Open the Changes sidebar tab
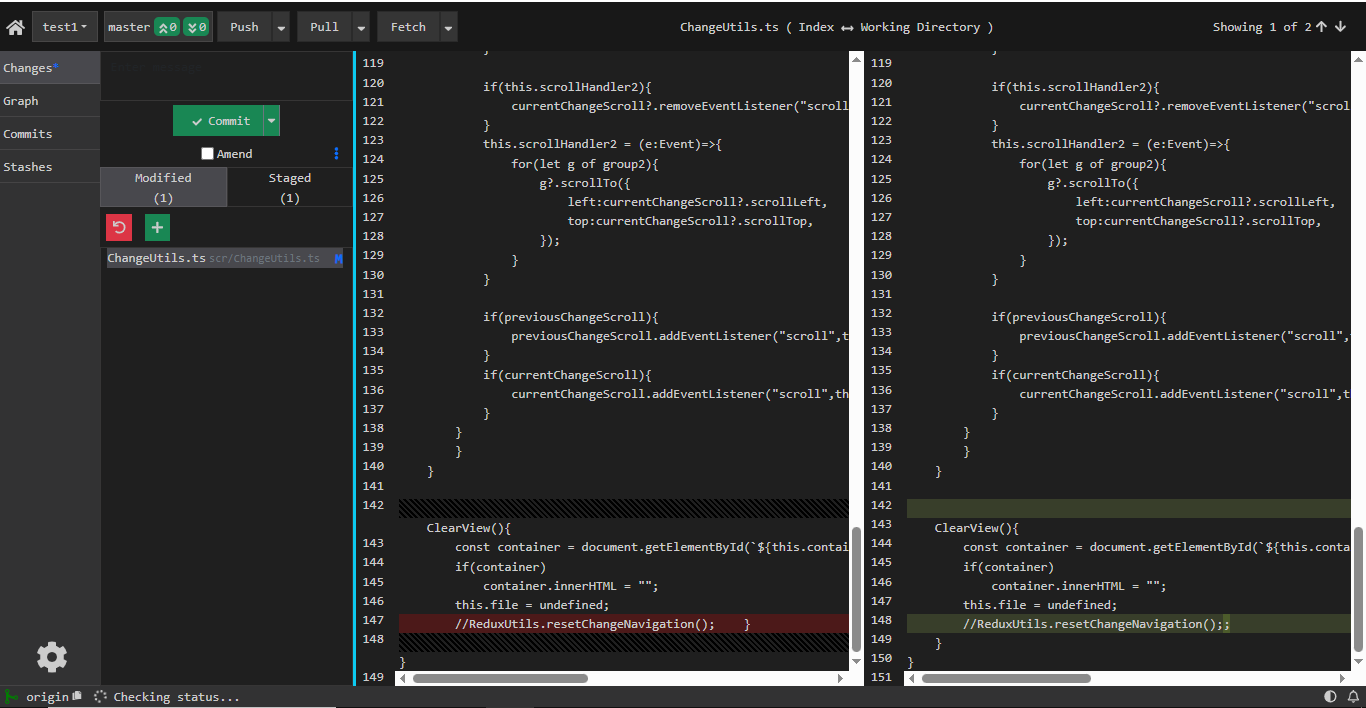1366x708 pixels. coord(50,68)
